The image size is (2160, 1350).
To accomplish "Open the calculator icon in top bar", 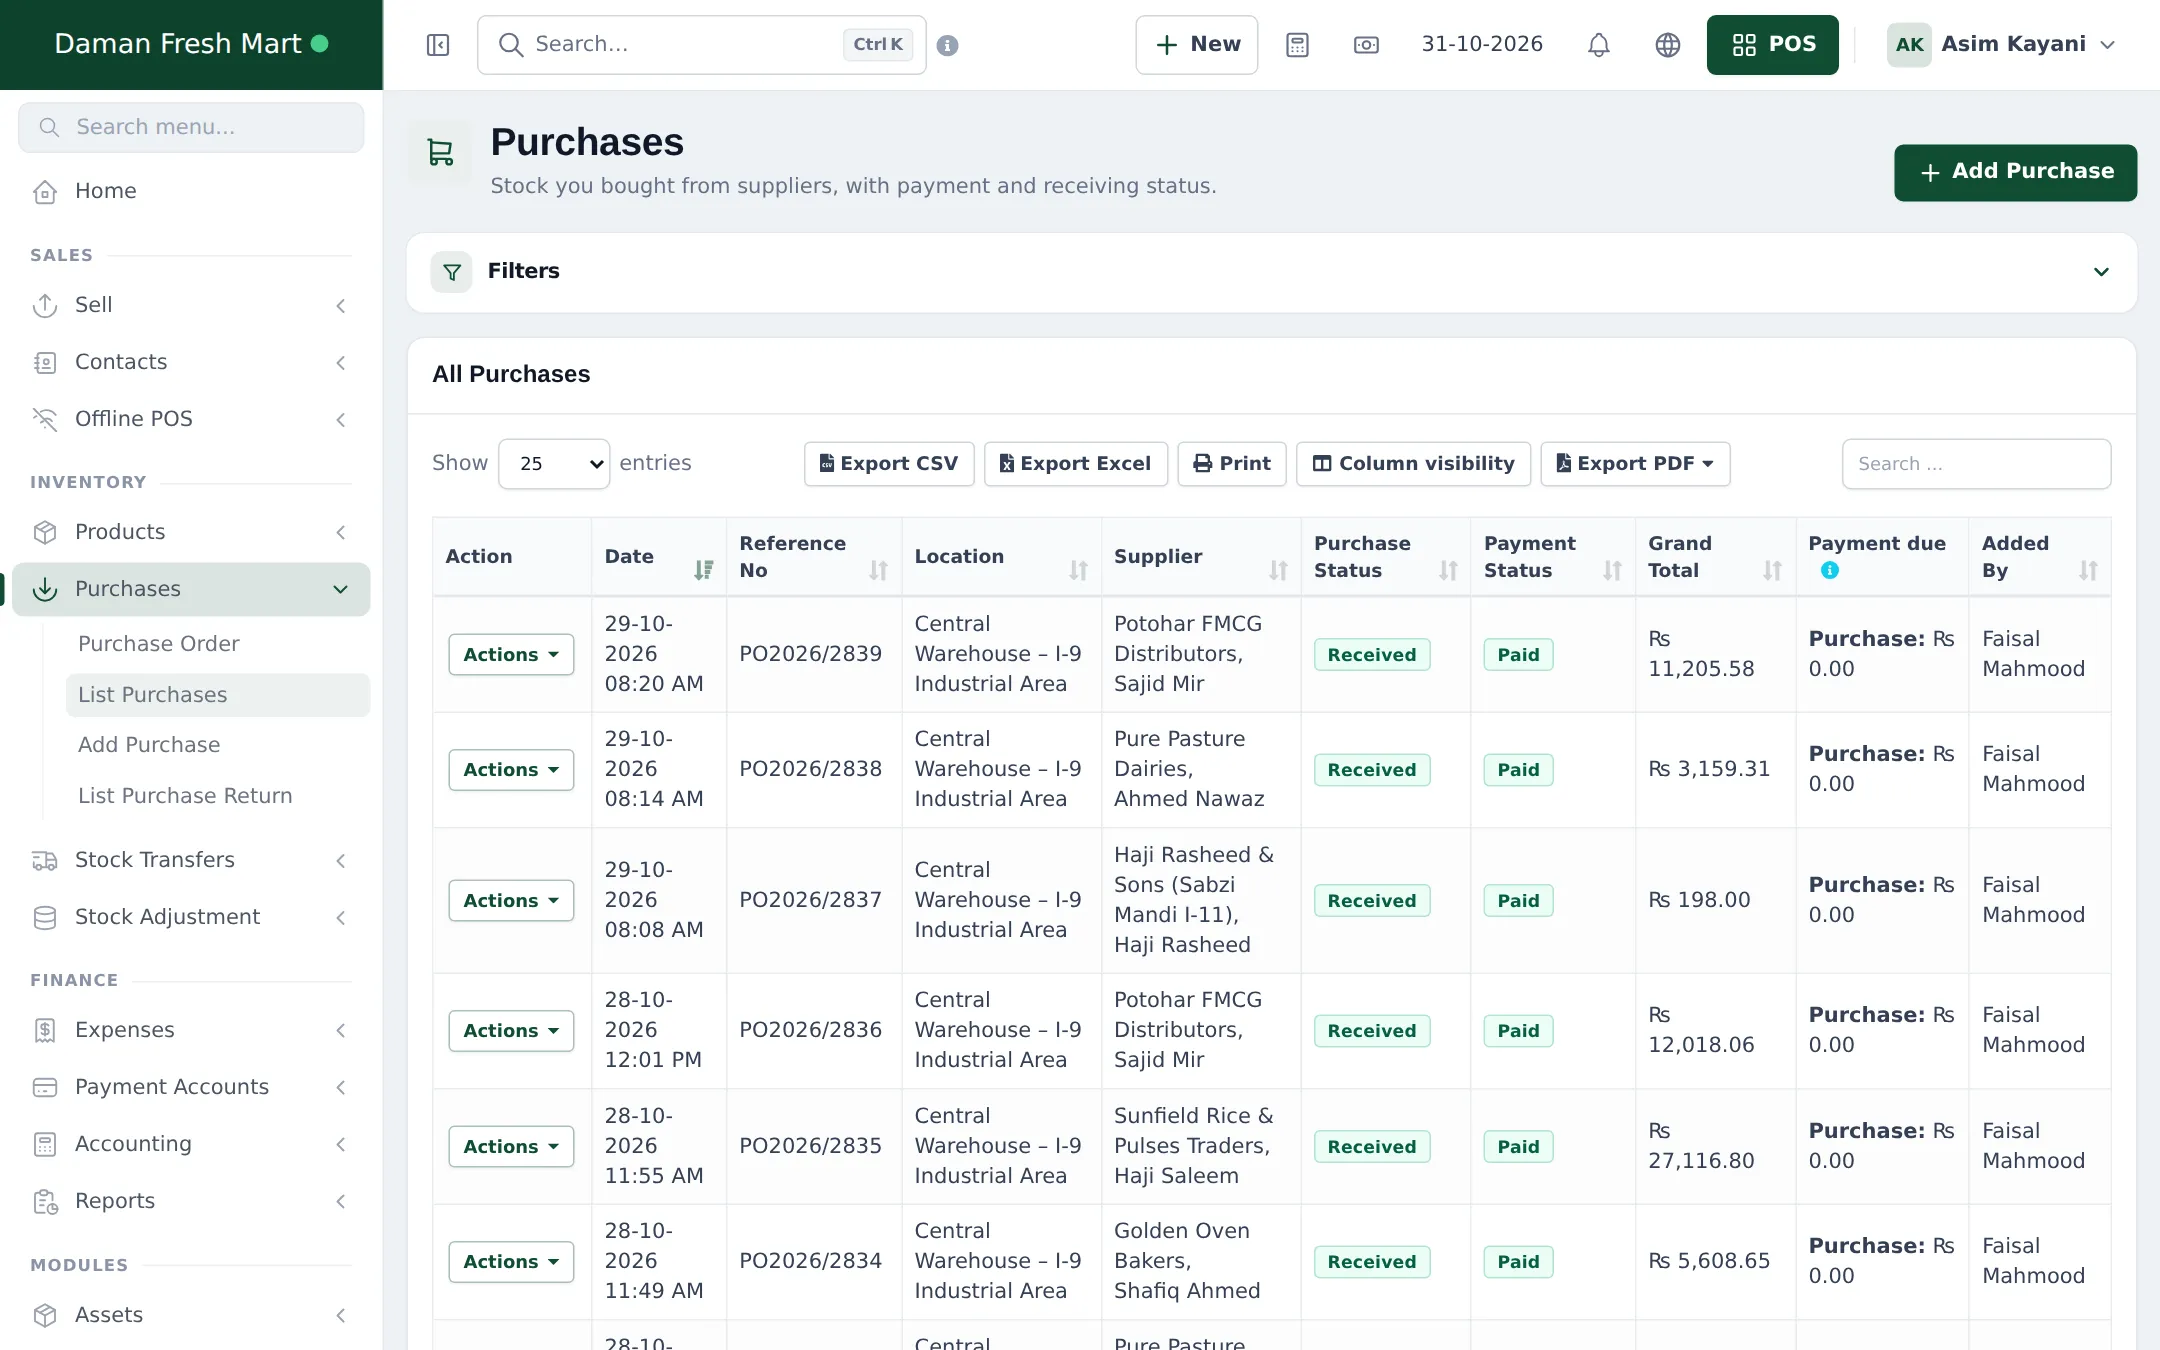I will pyautogui.click(x=1297, y=45).
